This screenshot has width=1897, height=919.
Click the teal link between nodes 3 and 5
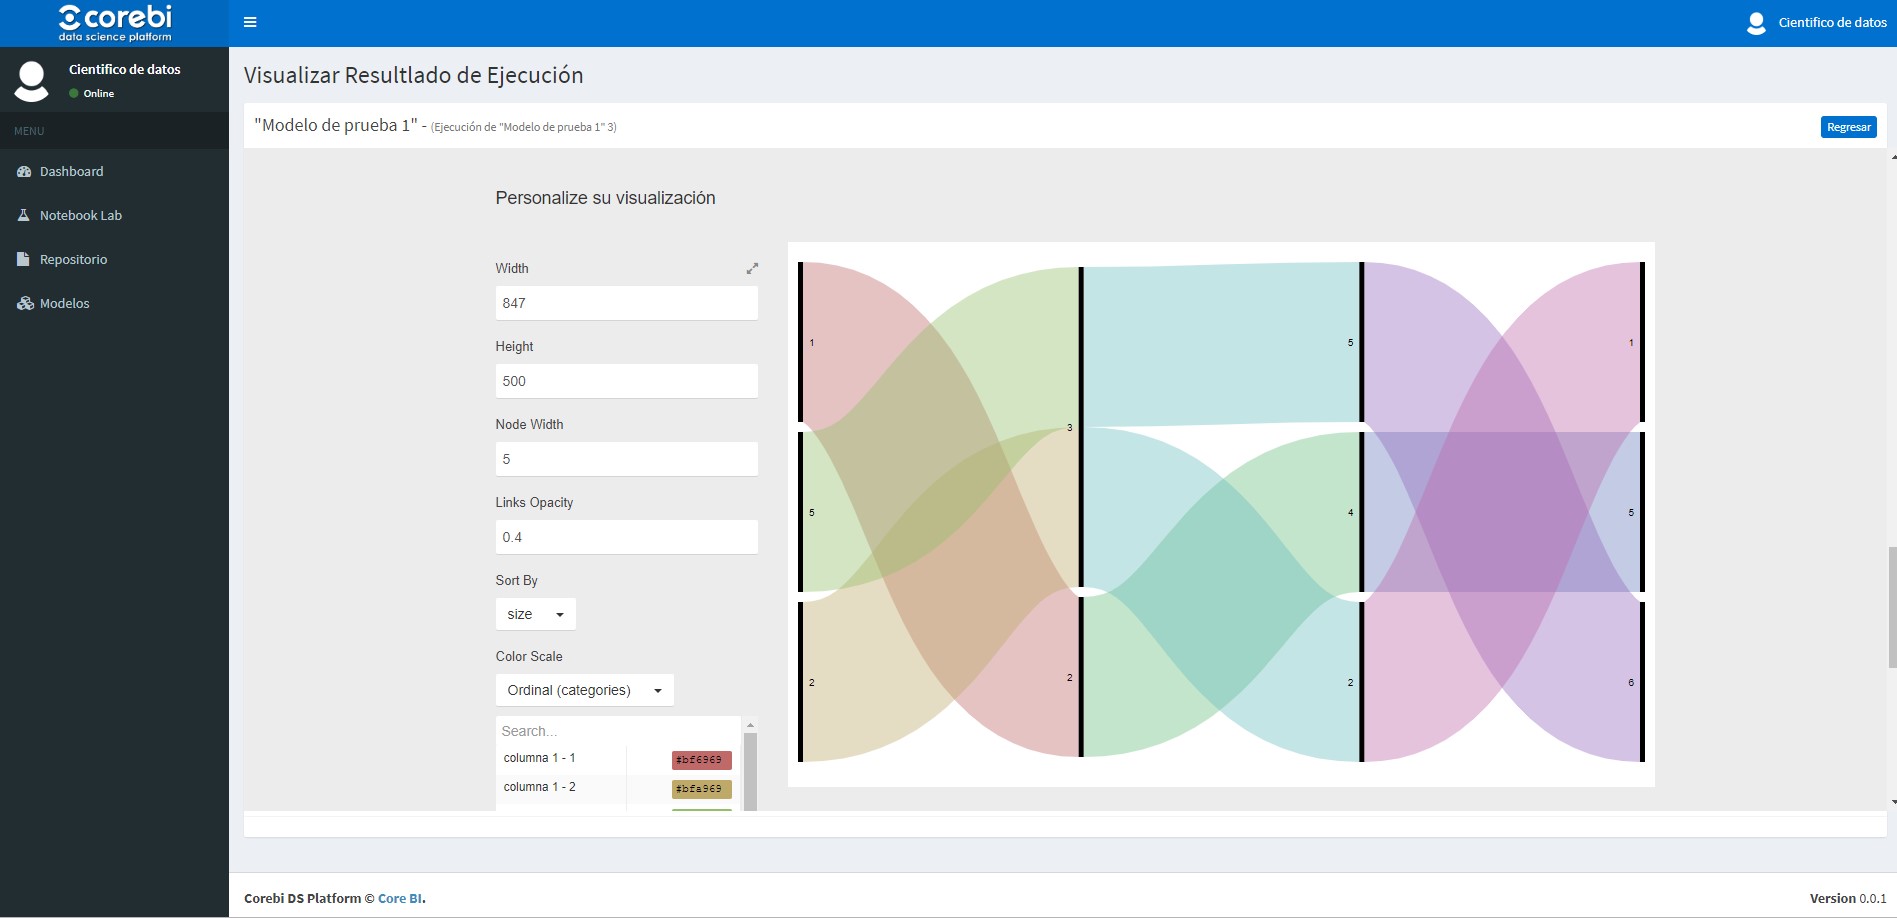(x=1222, y=344)
